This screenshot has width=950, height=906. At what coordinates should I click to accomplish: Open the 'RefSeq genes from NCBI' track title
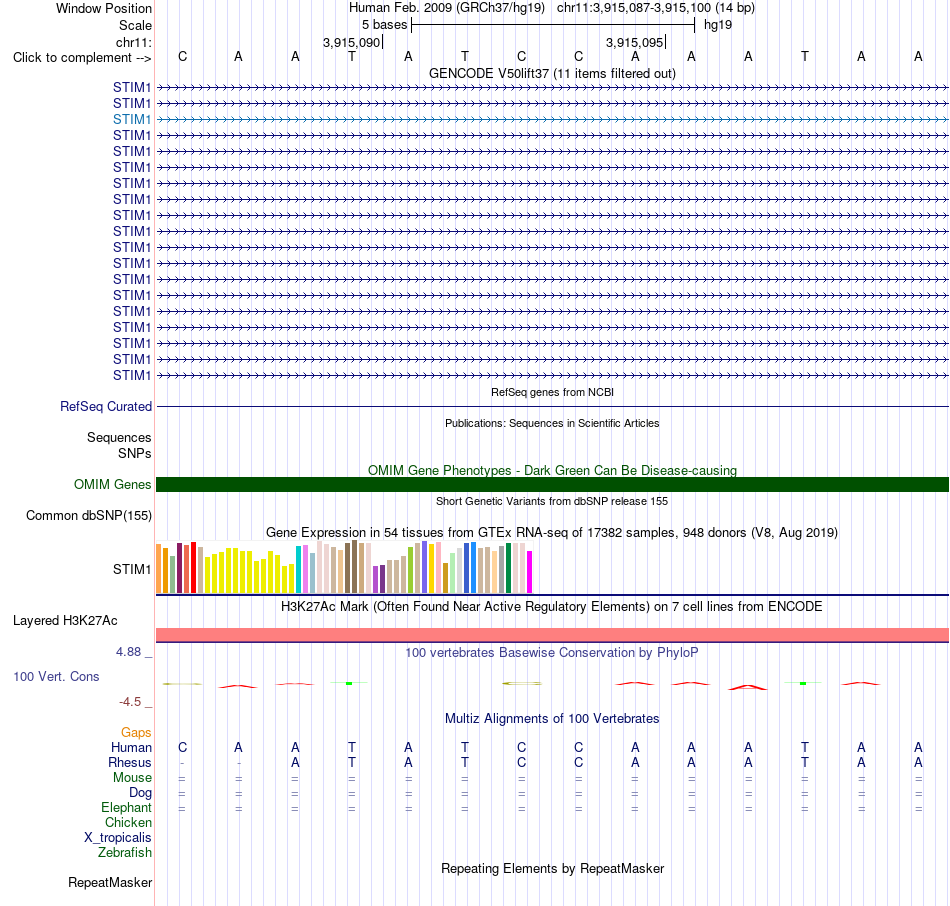point(552,392)
